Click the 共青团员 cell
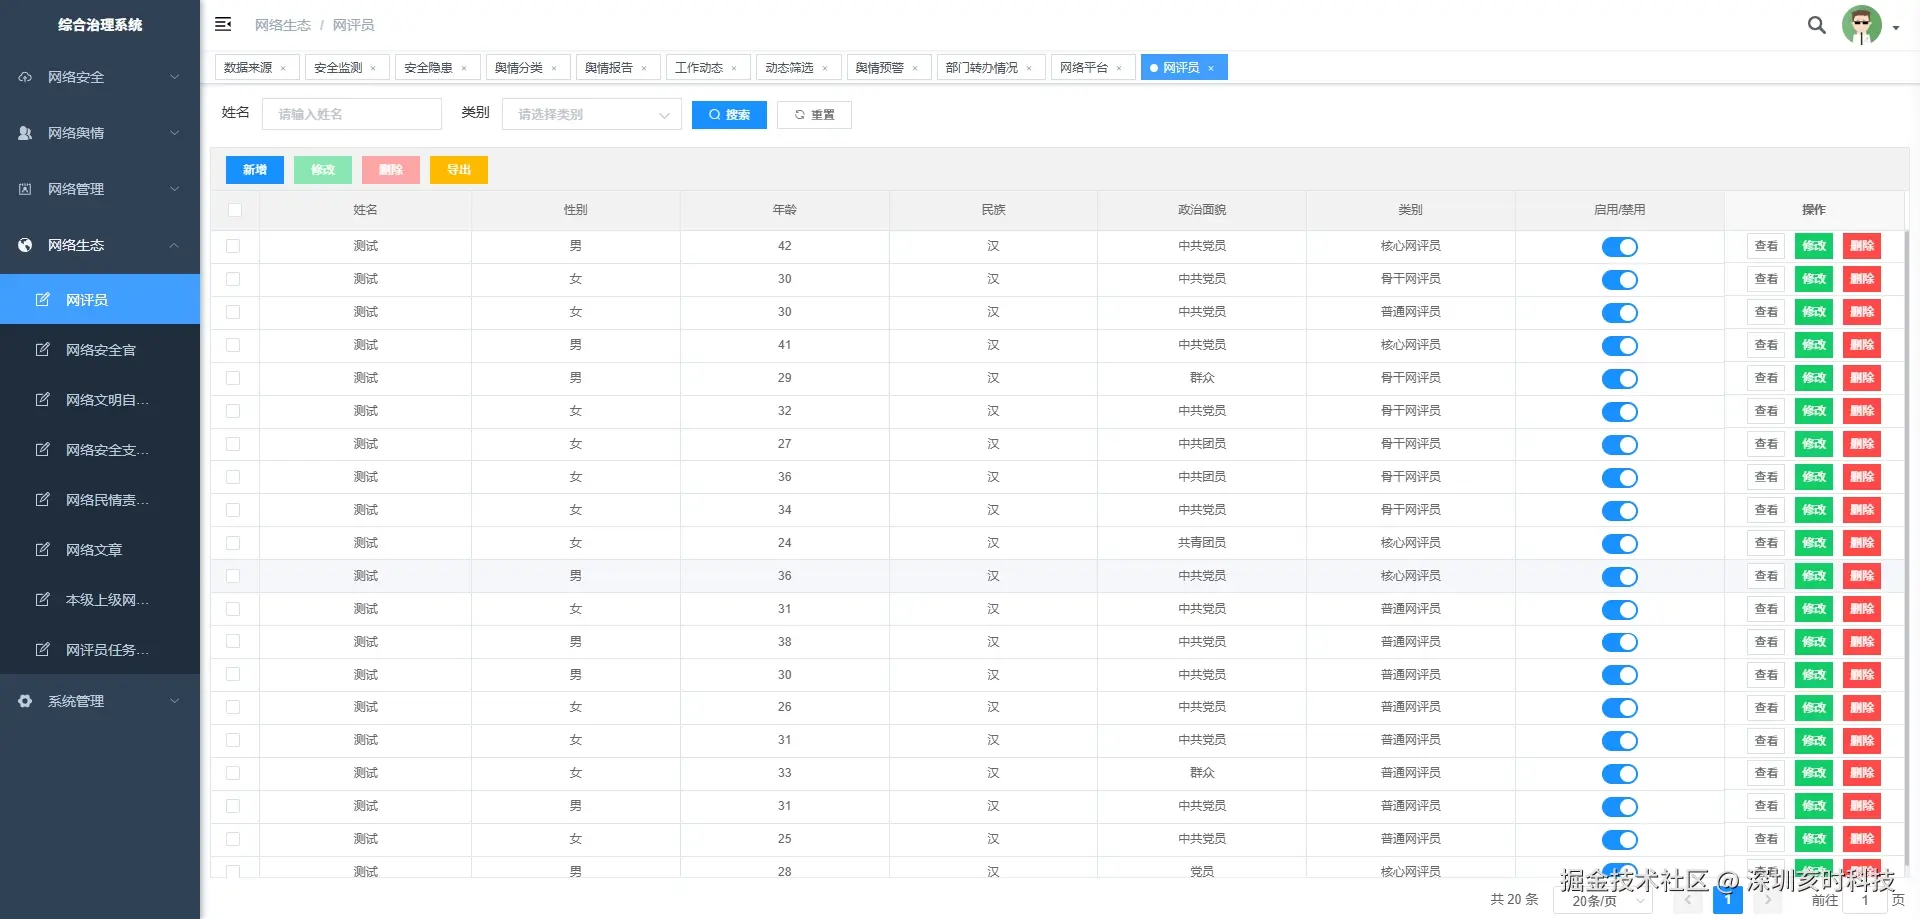 (x=1202, y=543)
